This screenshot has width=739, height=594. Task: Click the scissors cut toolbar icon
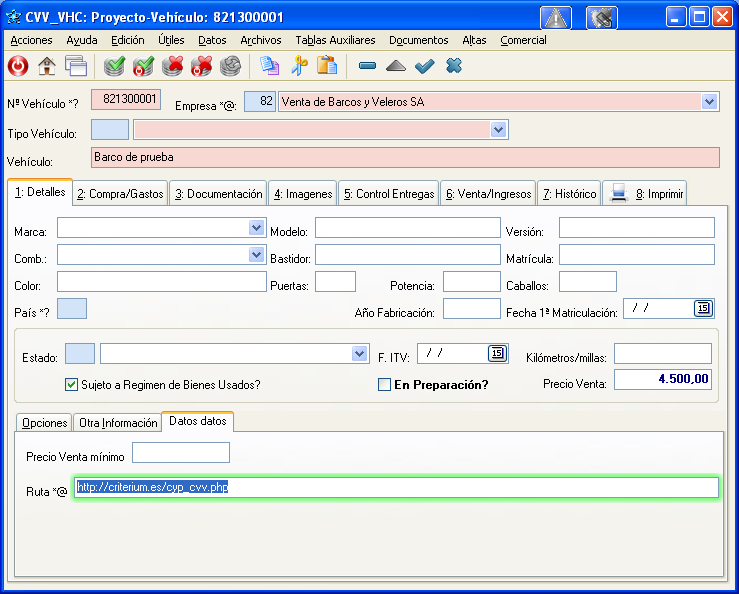298,66
